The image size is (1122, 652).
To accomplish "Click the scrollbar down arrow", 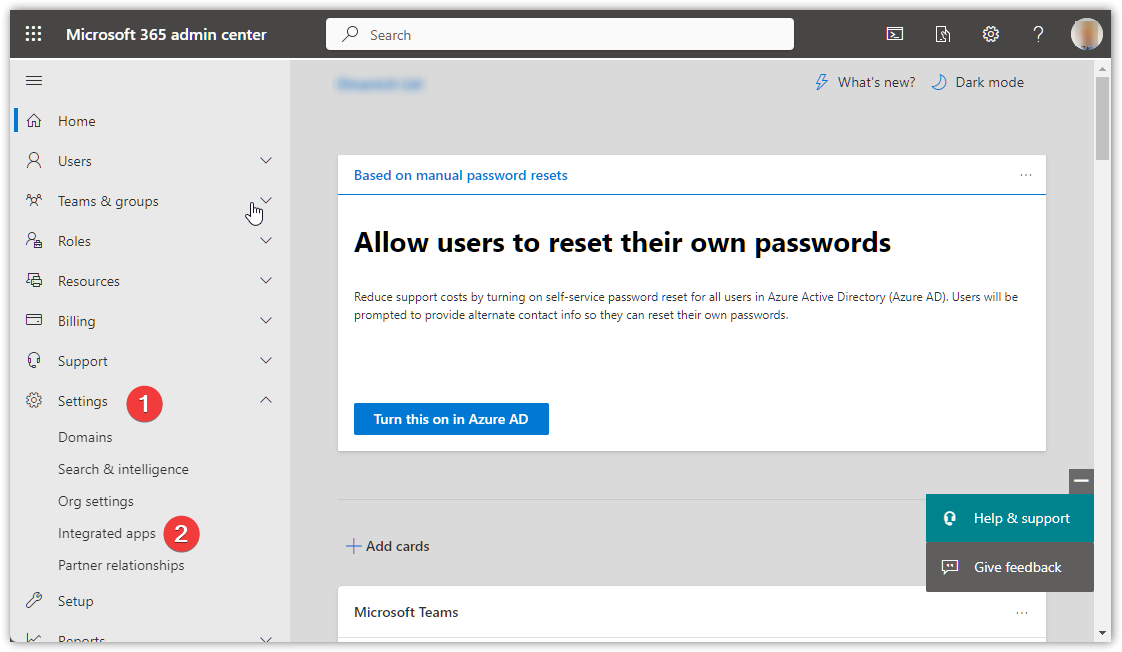I will coord(1102,633).
